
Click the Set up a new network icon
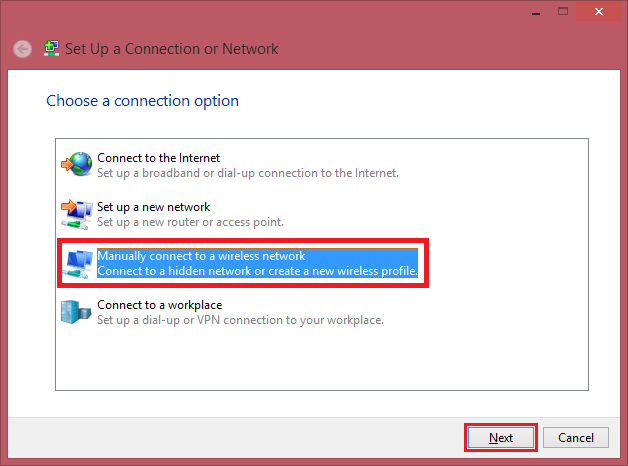click(77, 213)
